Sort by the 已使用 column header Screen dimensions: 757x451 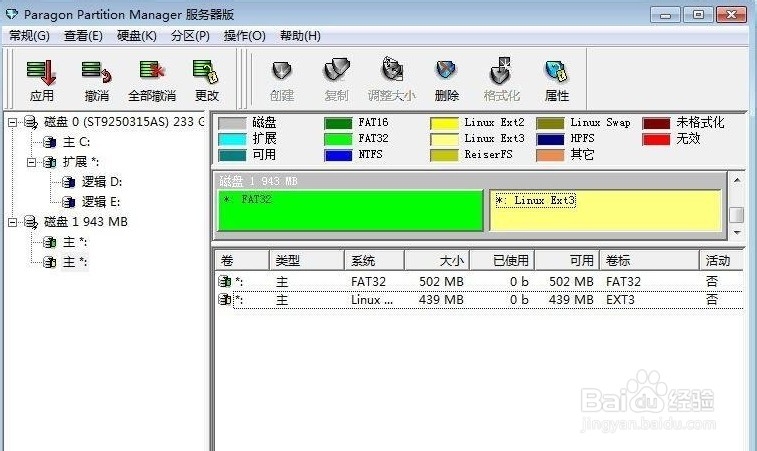[x=503, y=261]
